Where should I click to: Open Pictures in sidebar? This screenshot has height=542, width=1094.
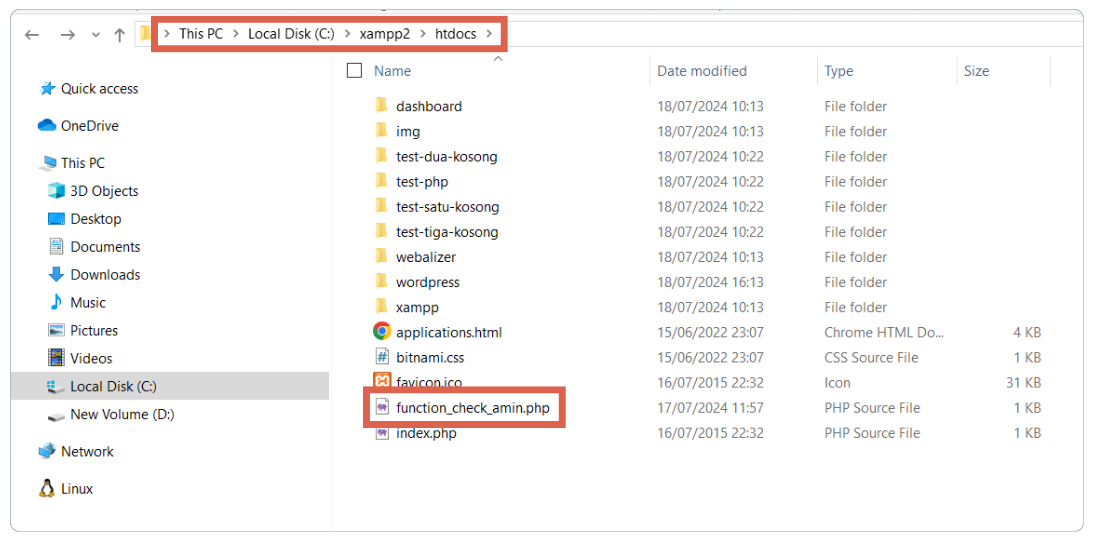93,330
